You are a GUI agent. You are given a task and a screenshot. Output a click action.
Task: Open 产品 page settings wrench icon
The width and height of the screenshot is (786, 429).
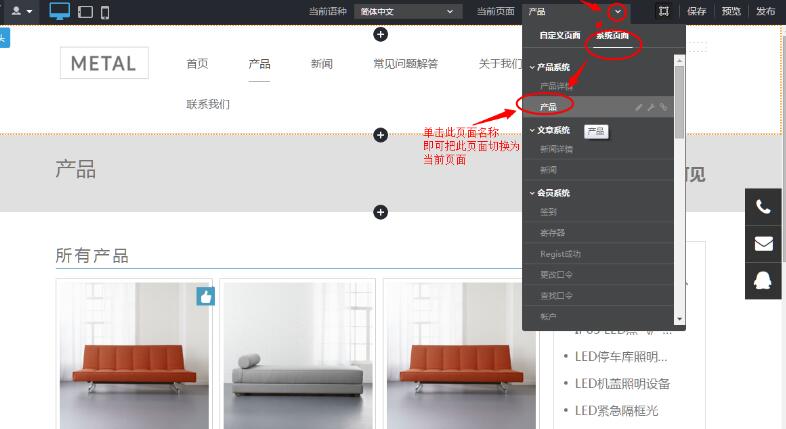point(651,107)
